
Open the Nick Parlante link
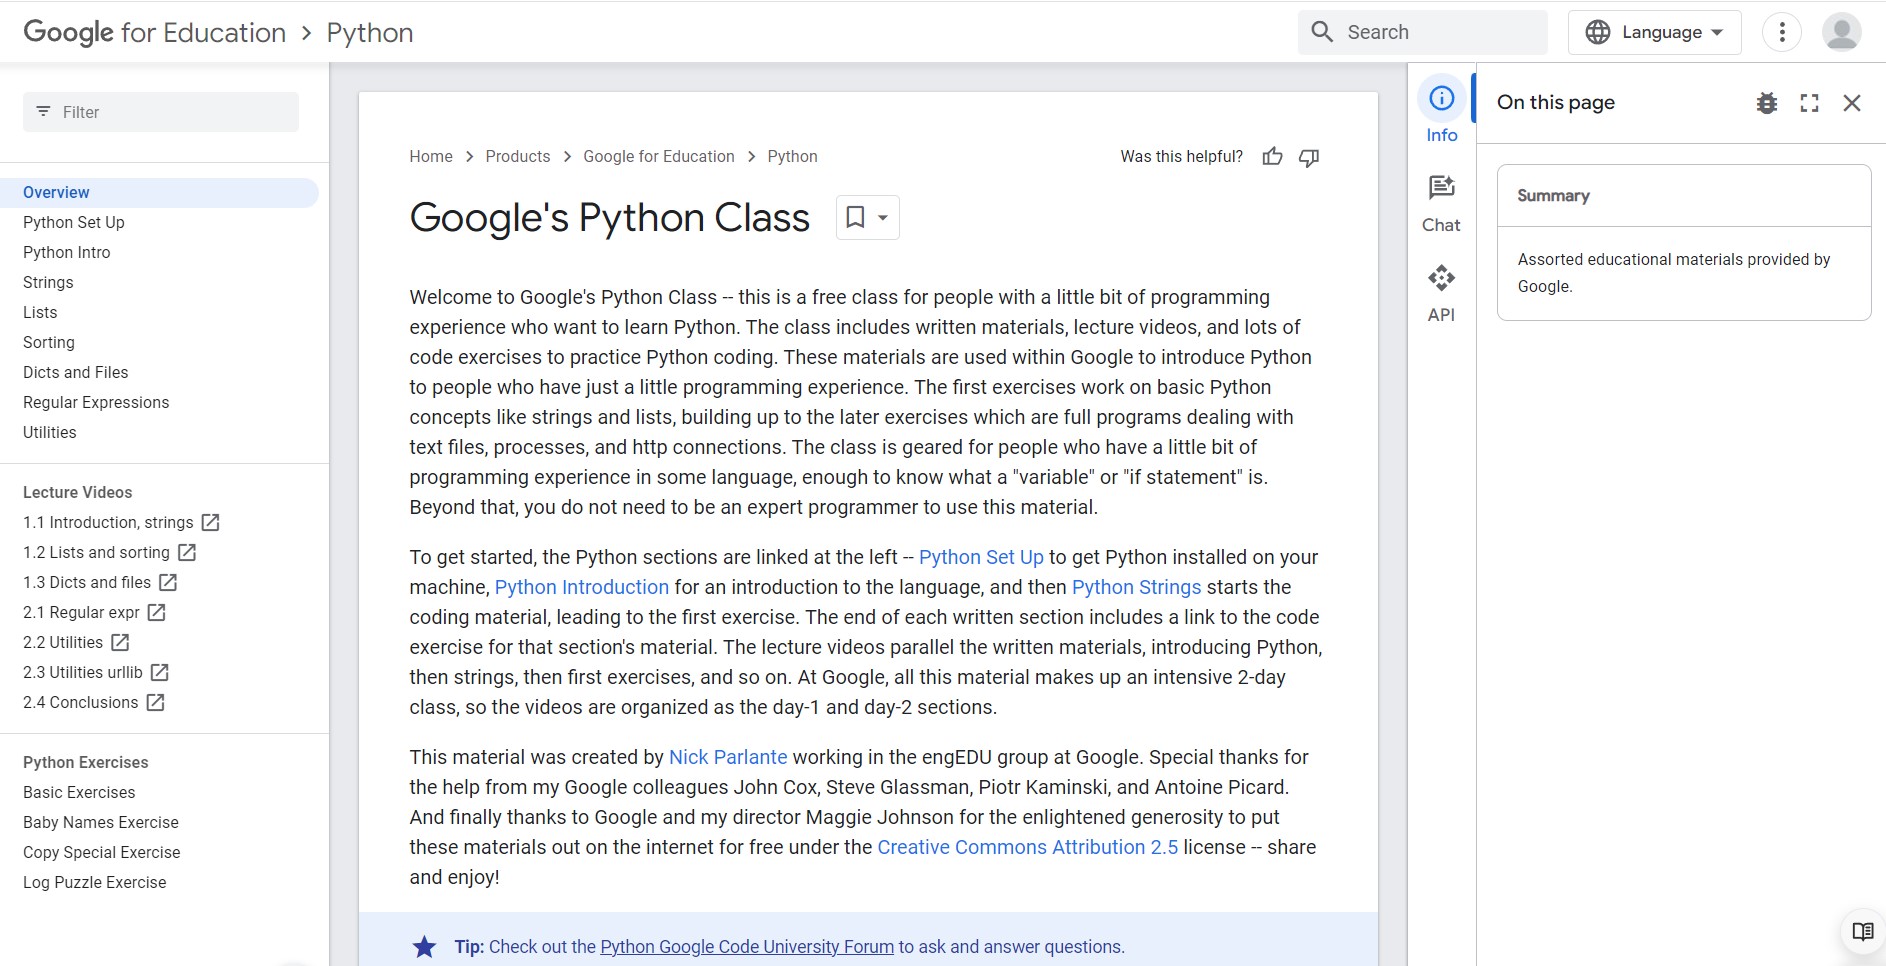pos(727,757)
